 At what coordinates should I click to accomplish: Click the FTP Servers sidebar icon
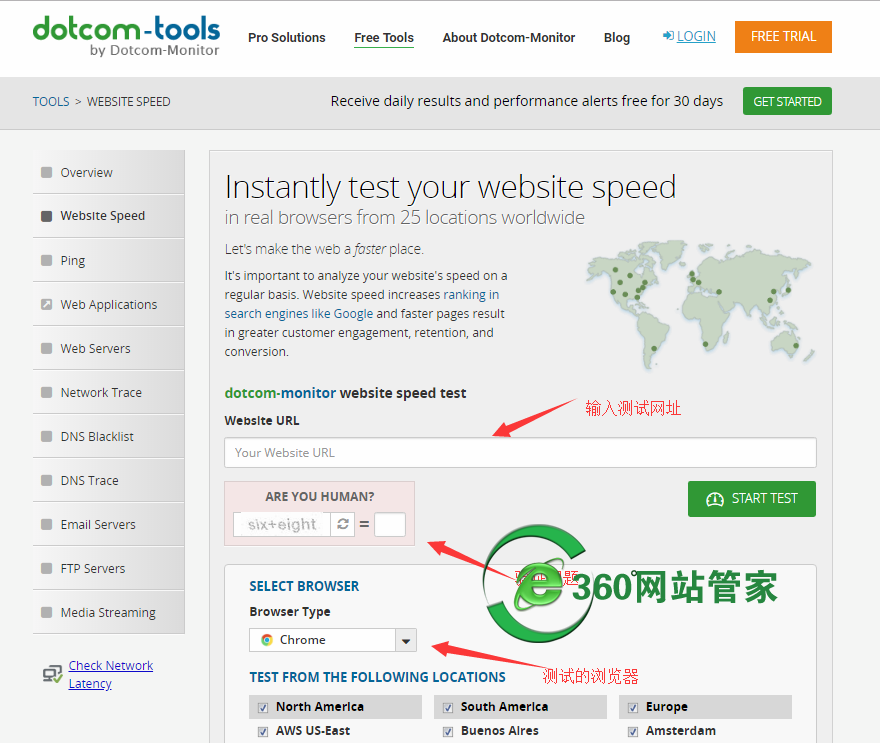[47, 568]
